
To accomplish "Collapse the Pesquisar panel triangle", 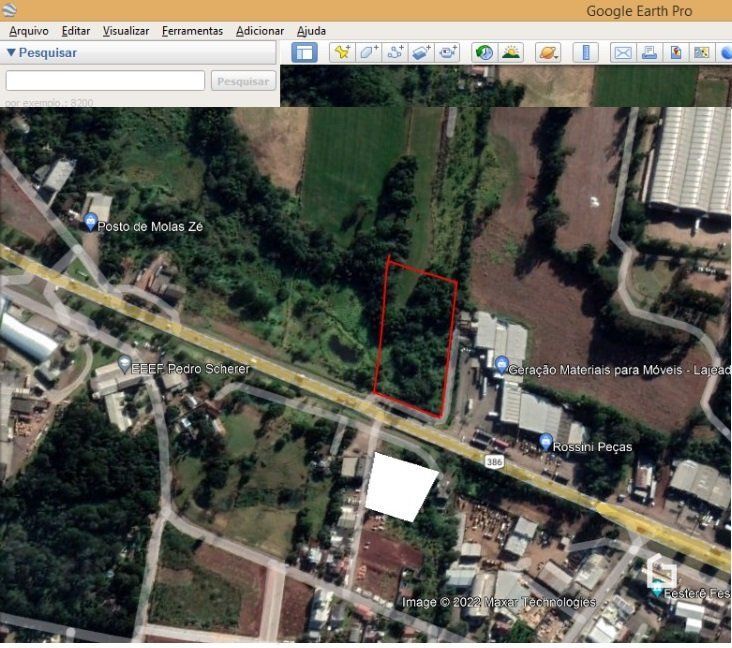I will pos(11,52).
